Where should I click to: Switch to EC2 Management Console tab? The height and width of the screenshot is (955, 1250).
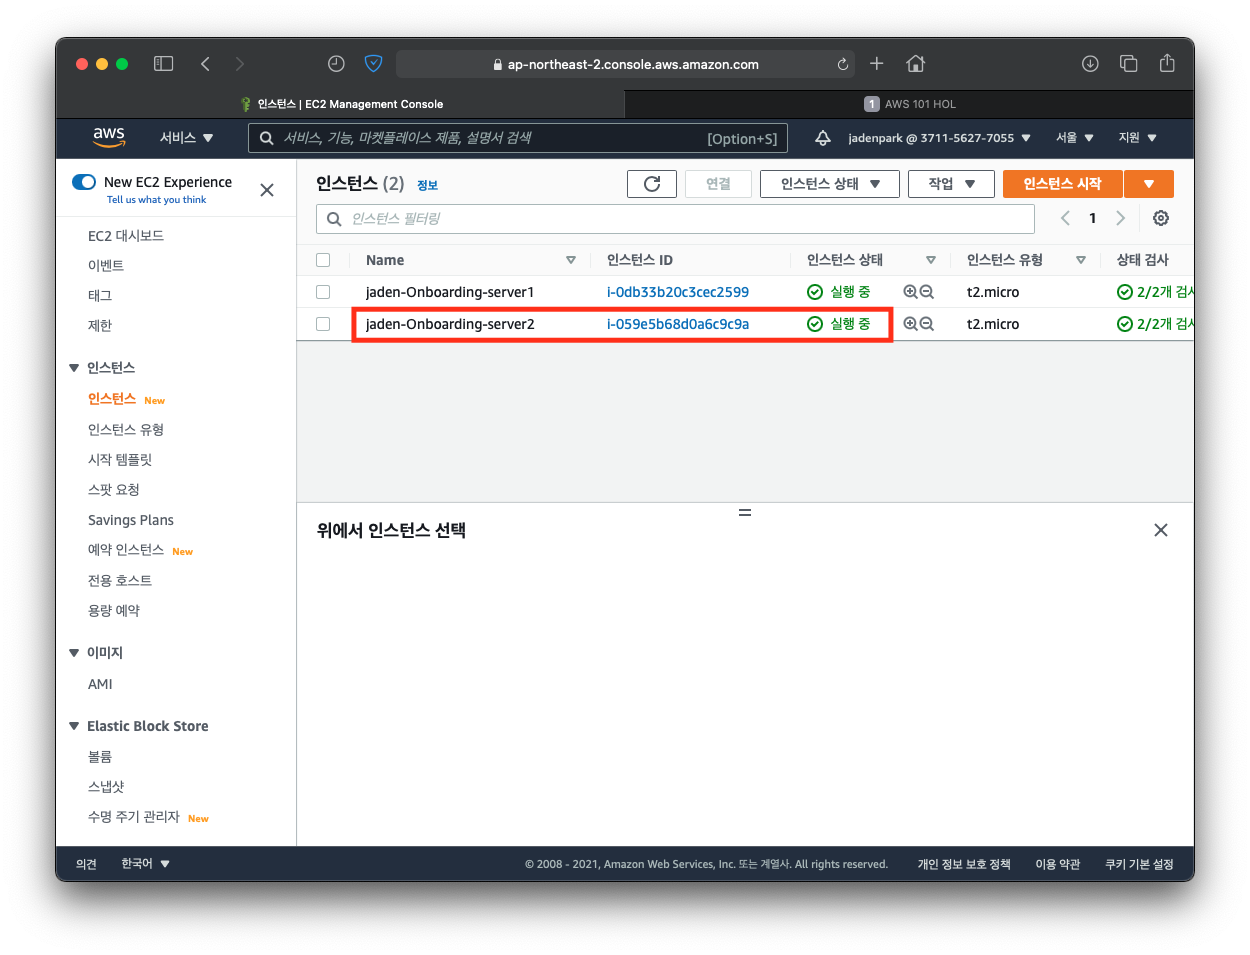(x=341, y=104)
